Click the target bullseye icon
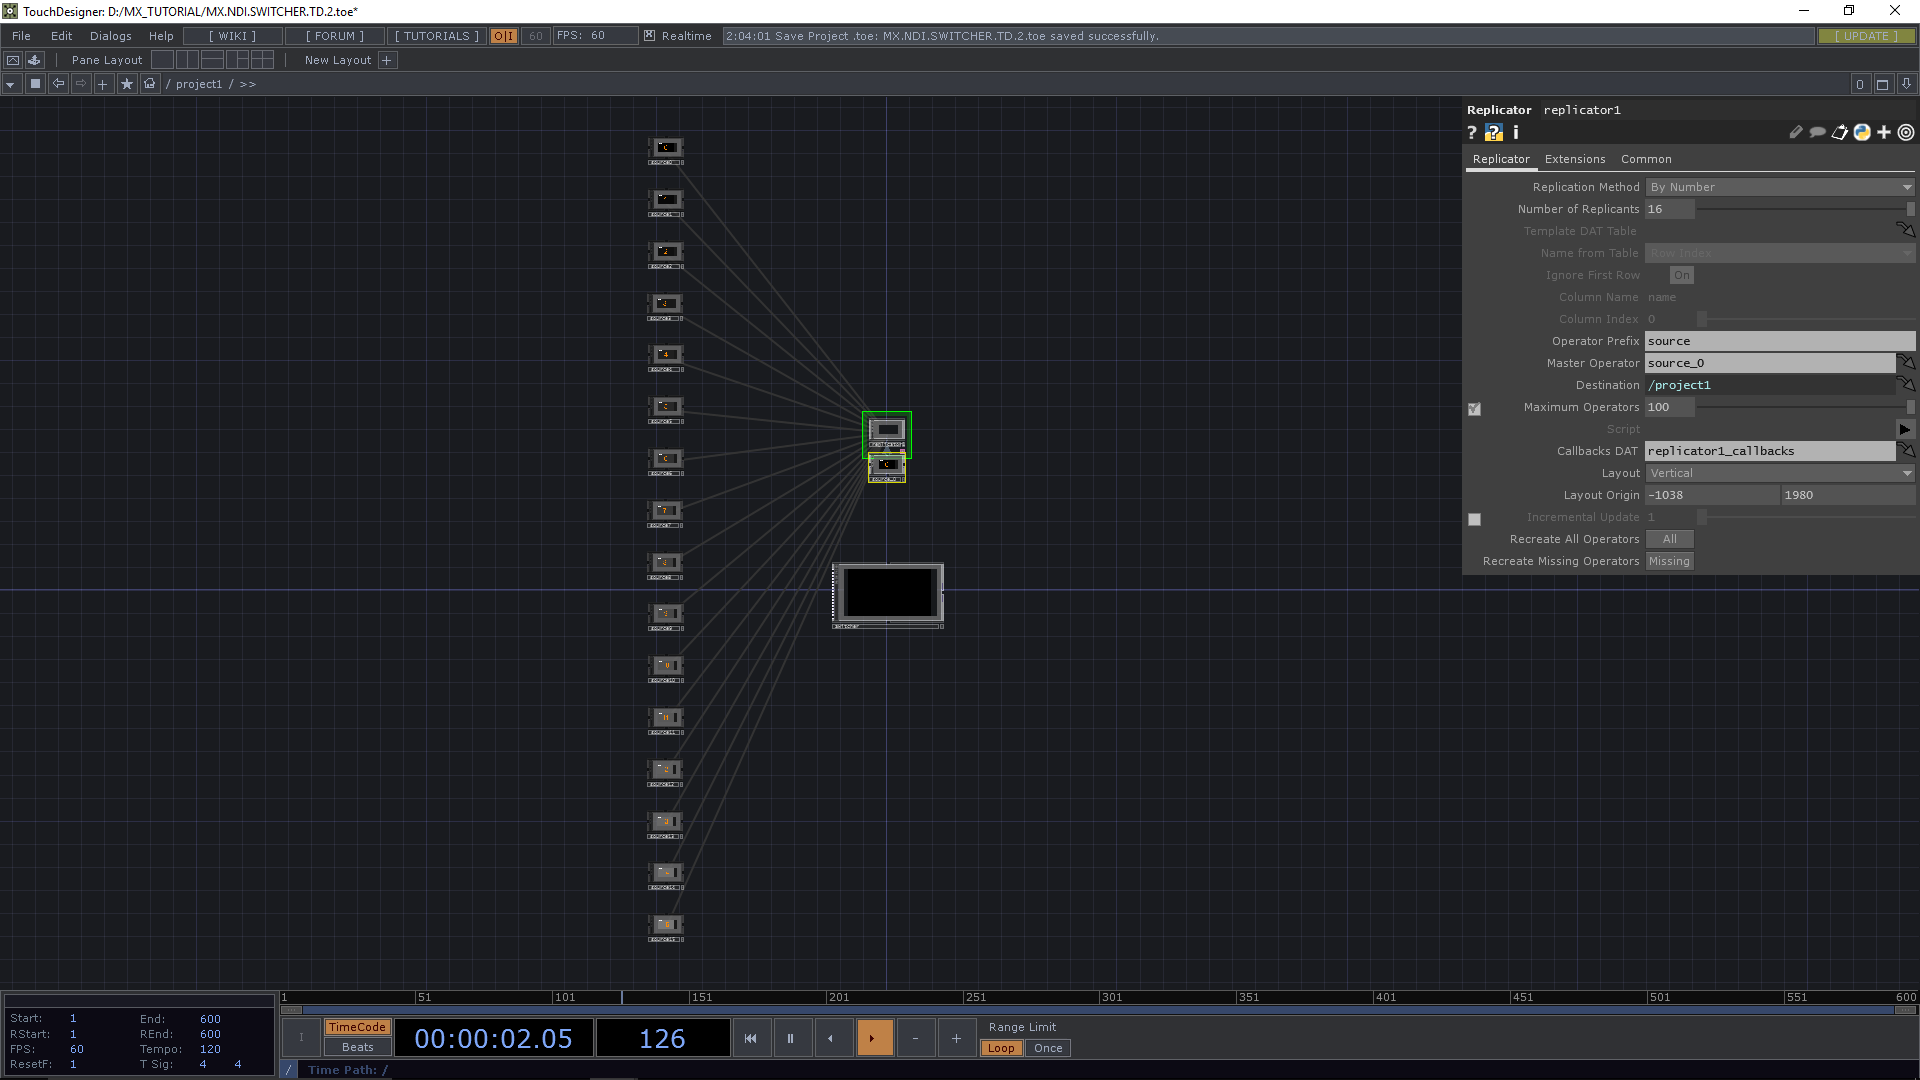 pyautogui.click(x=1906, y=132)
